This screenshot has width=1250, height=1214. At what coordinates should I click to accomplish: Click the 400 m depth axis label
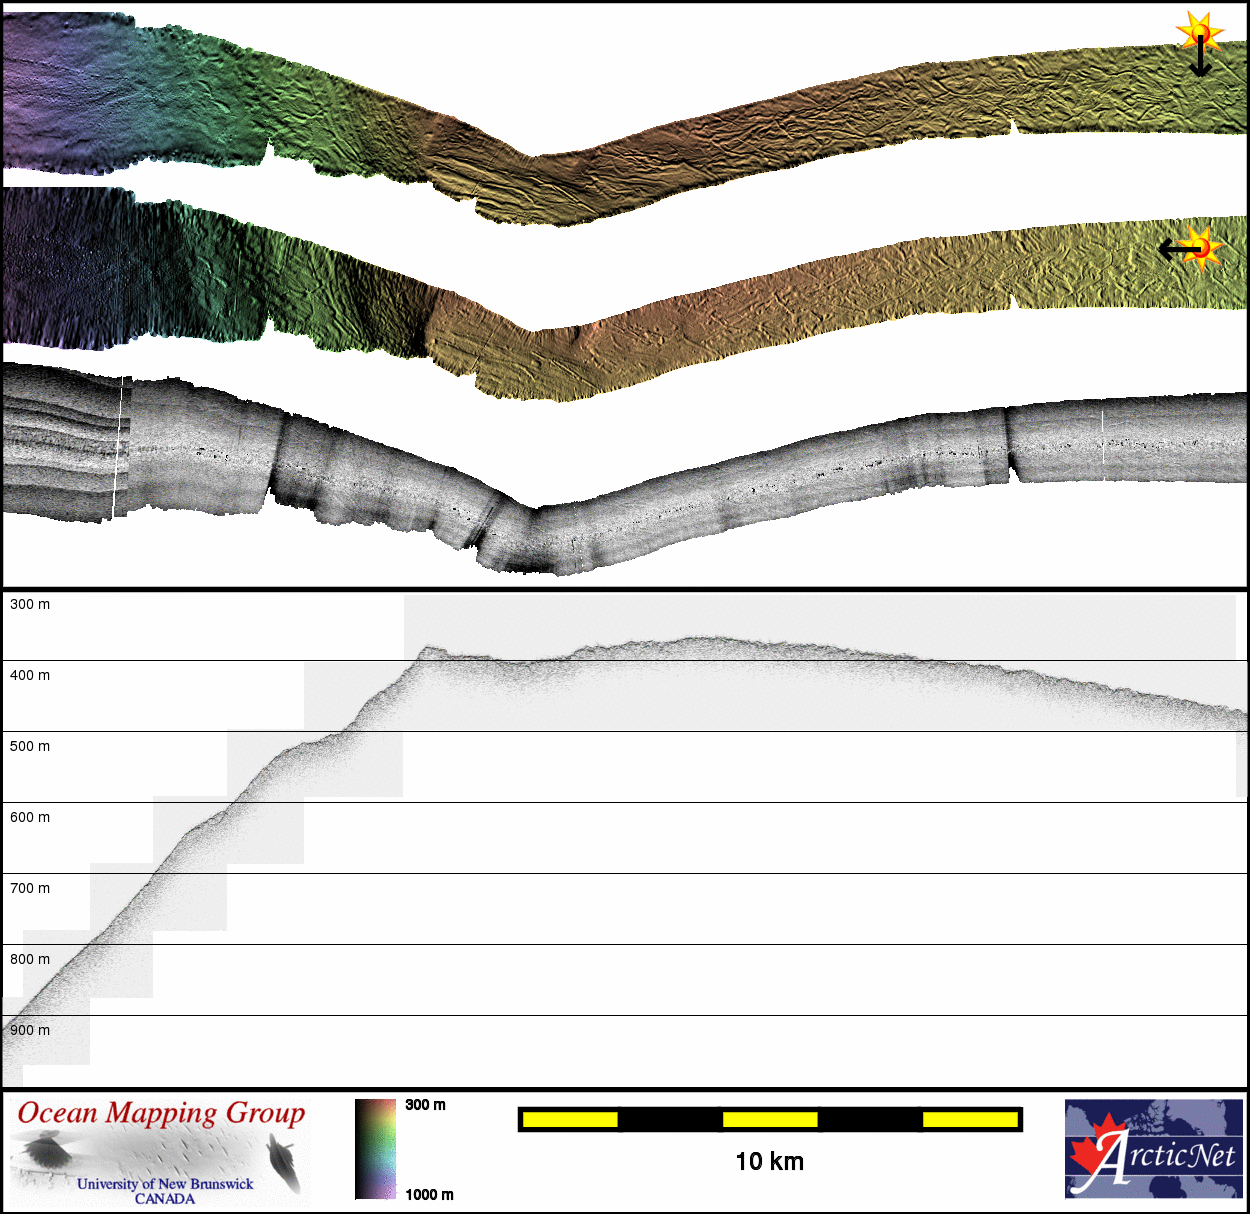pos(30,676)
